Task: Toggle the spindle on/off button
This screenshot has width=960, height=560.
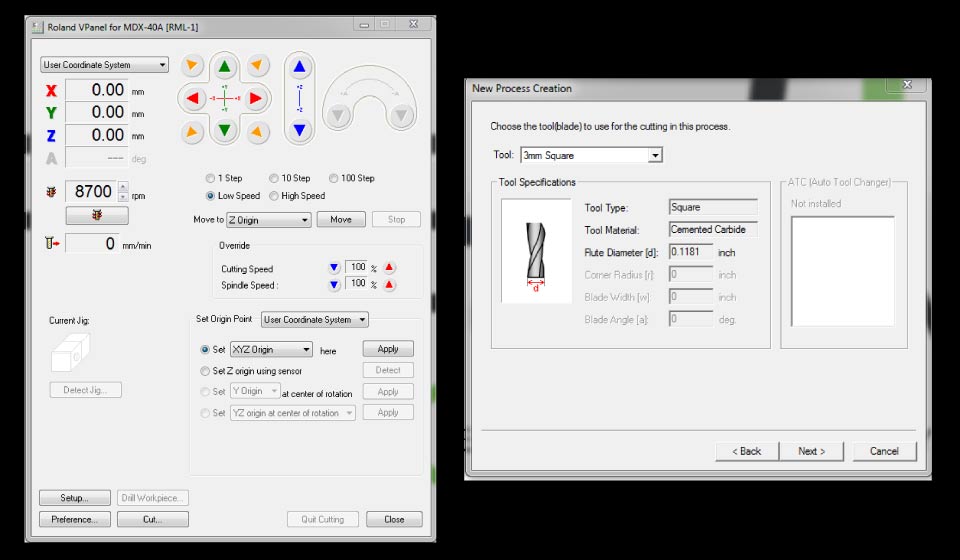Action: click(x=97, y=215)
